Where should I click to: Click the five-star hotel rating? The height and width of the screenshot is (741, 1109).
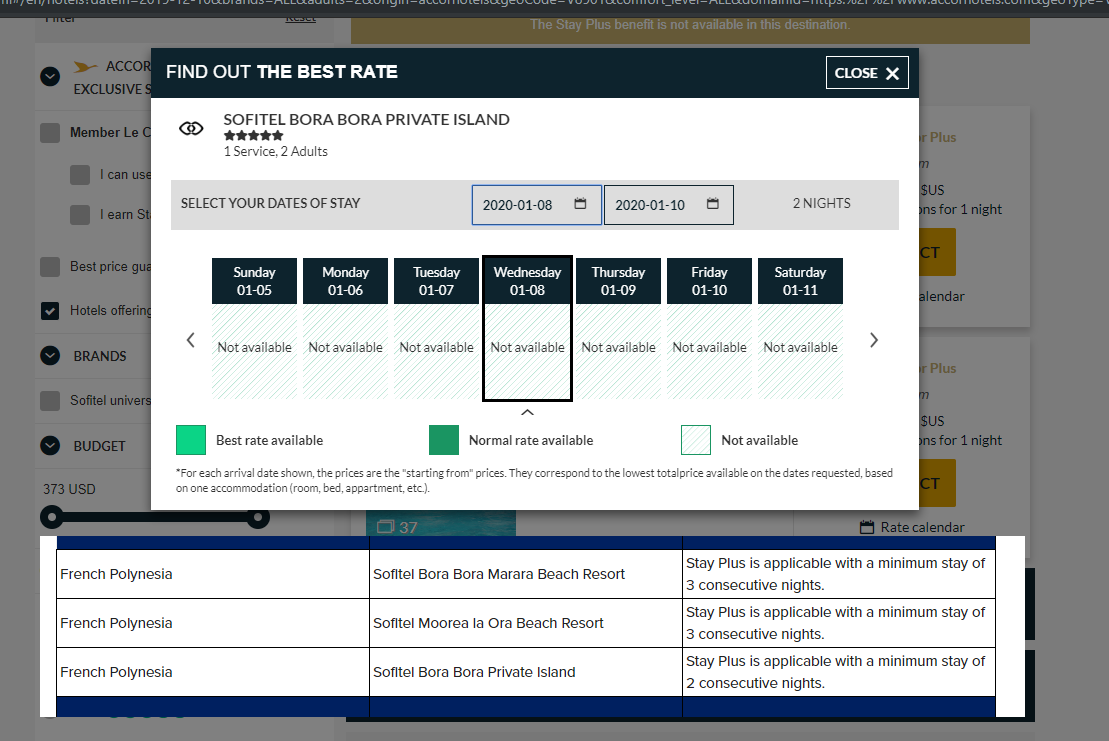[x=253, y=136]
